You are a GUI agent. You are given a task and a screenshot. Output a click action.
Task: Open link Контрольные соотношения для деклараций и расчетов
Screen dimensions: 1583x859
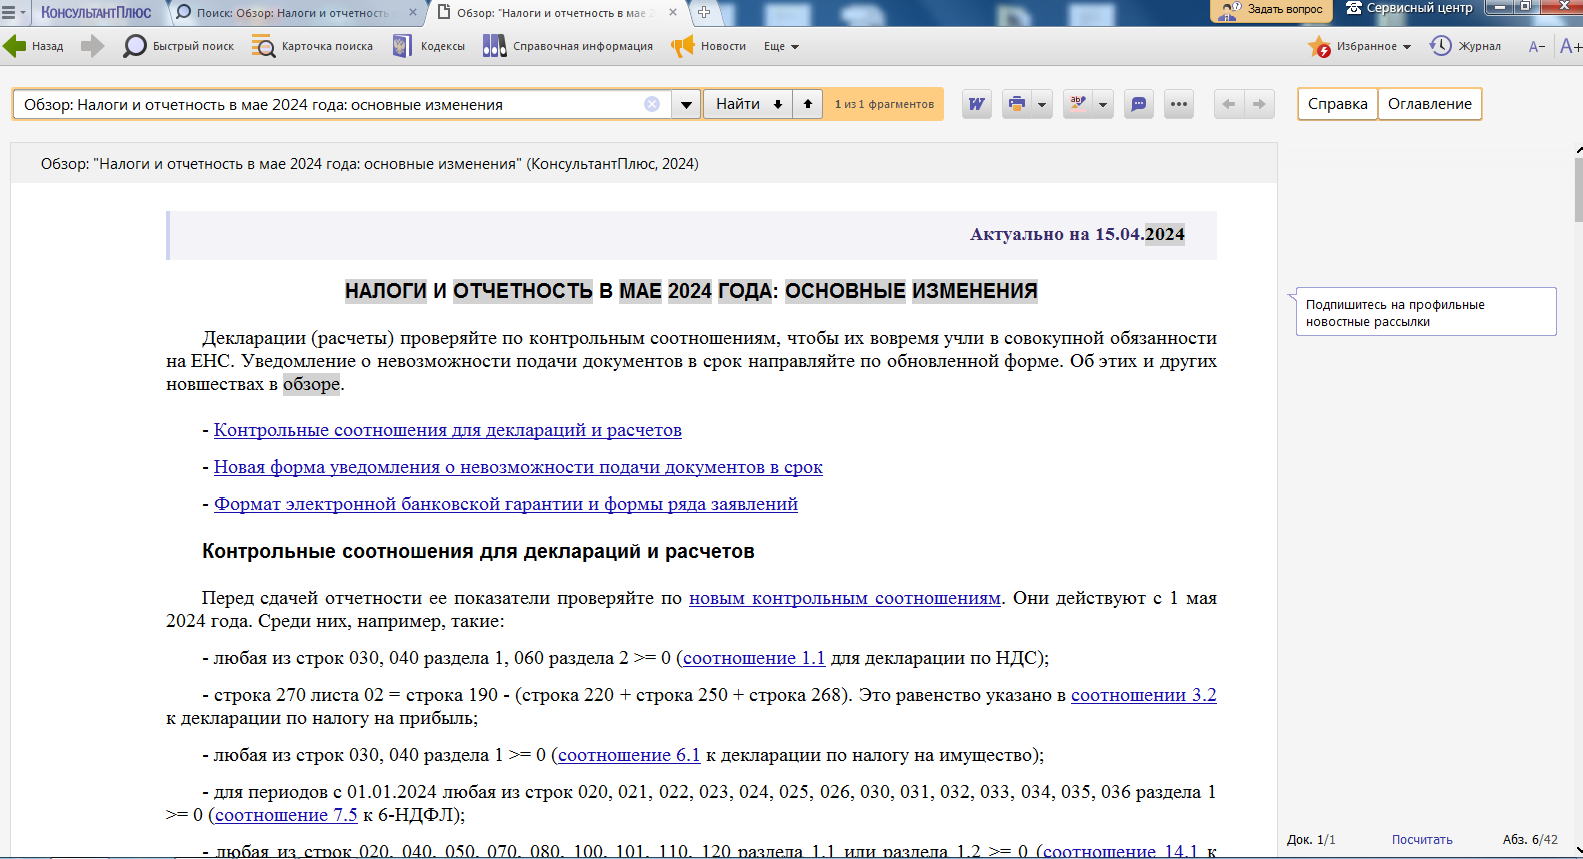pyautogui.click(x=447, y=430)
